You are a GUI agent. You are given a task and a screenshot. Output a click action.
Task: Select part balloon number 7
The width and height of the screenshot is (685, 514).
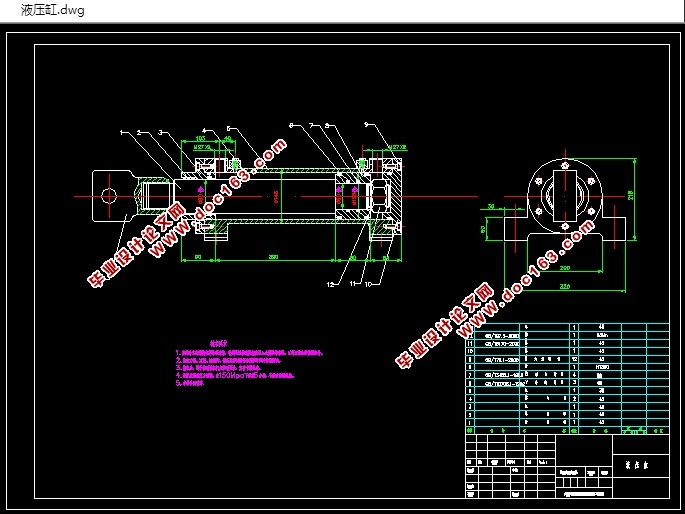point(311,126)
